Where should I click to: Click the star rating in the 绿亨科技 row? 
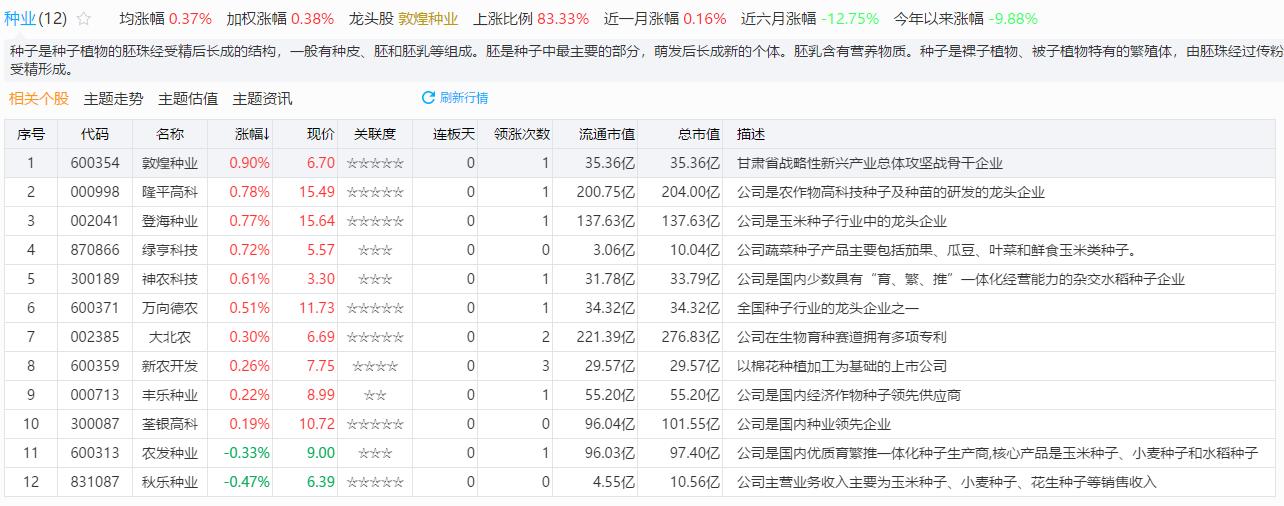(375, 250)
